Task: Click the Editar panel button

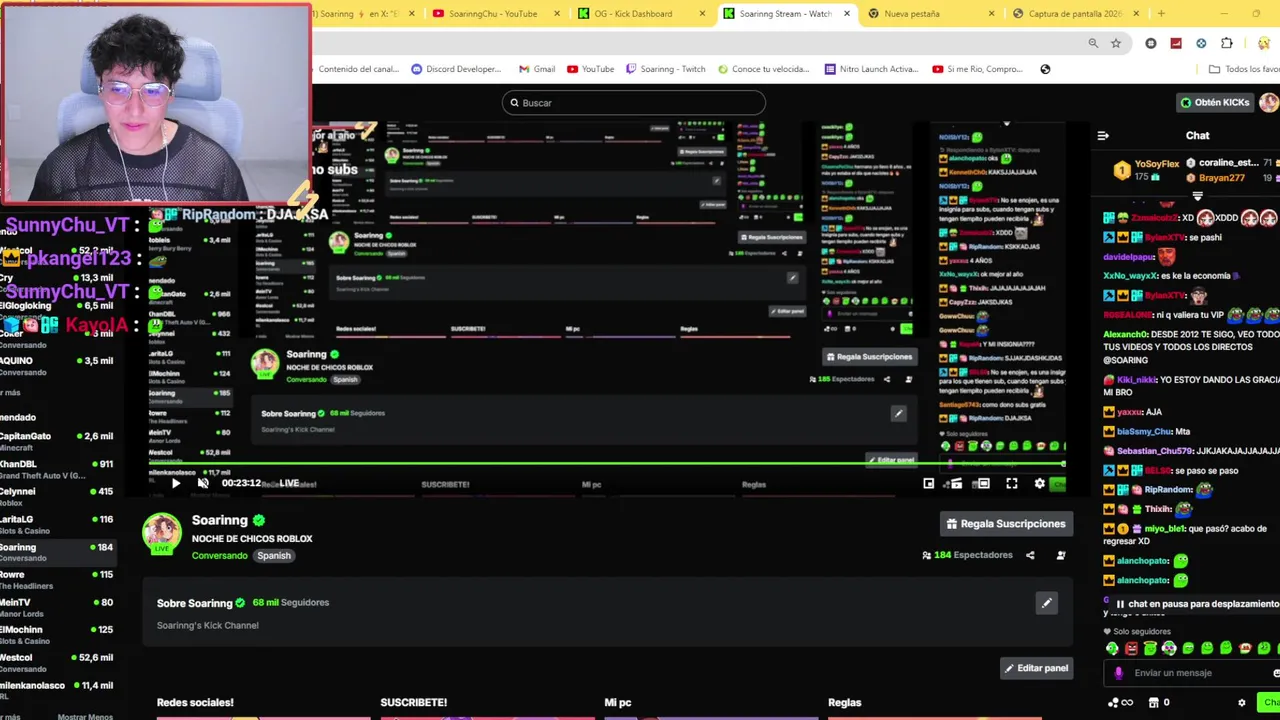Action: coord(1036,668)
